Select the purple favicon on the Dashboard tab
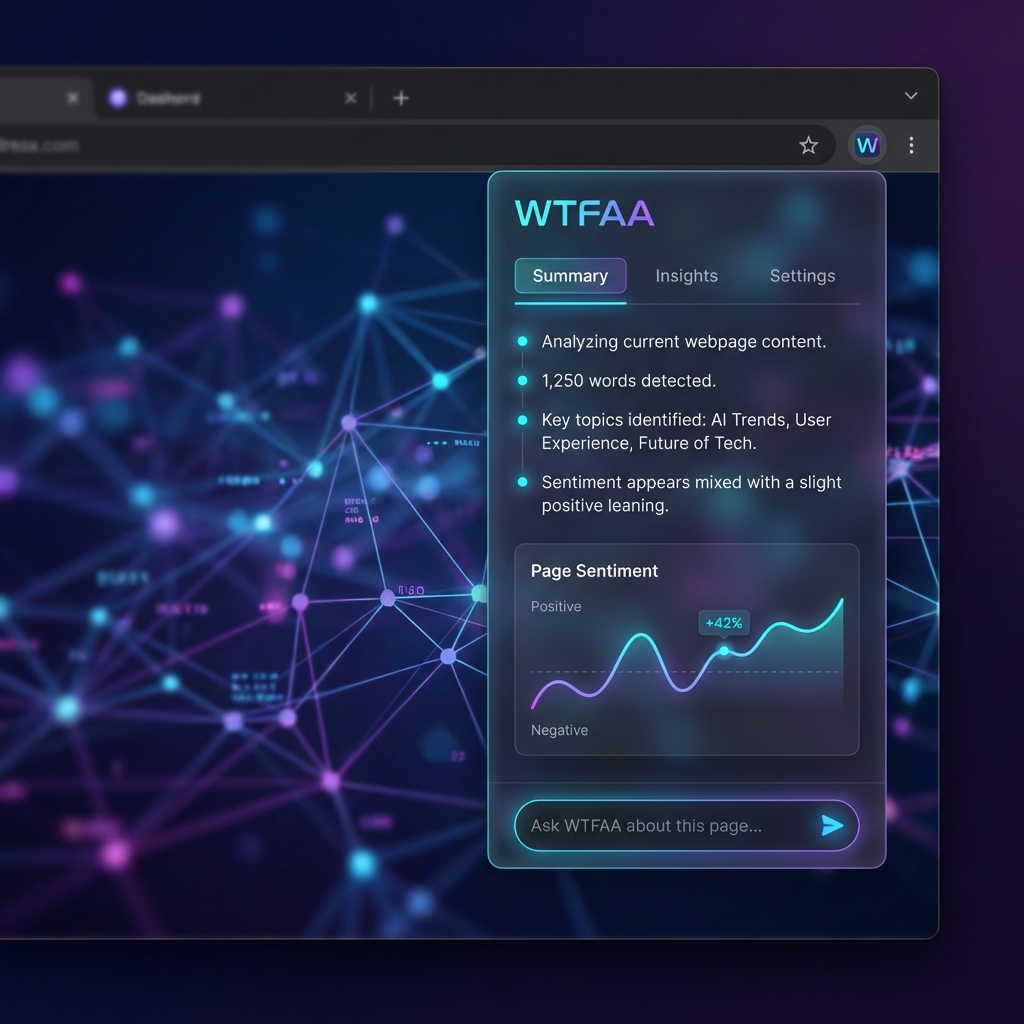The height and width of the screenshot is (1024, 1024). point(118,97)
